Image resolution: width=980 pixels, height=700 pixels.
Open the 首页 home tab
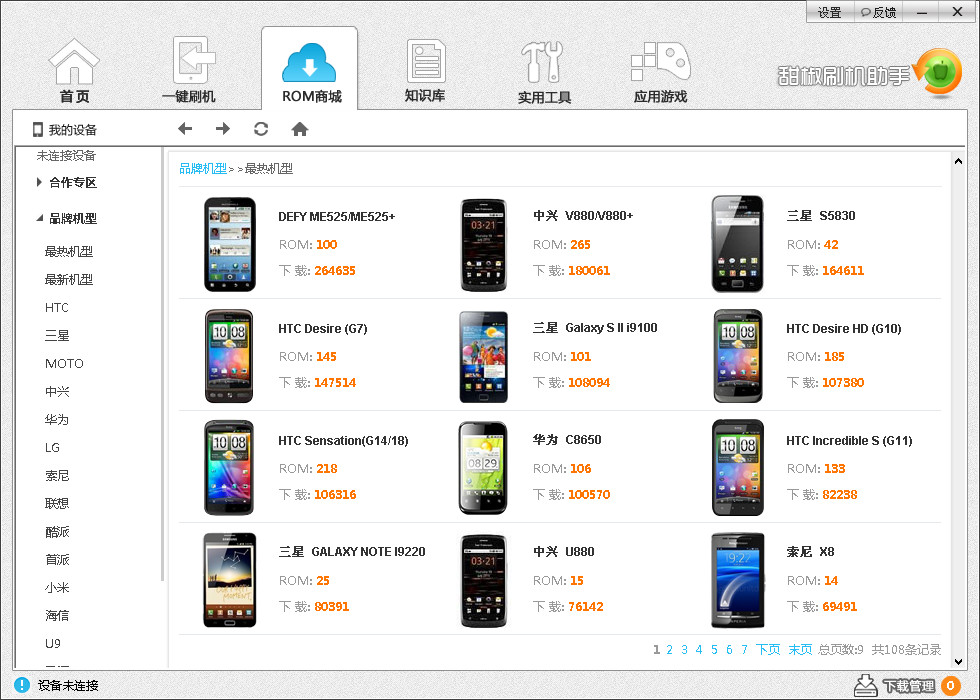[x=74, y=71]
